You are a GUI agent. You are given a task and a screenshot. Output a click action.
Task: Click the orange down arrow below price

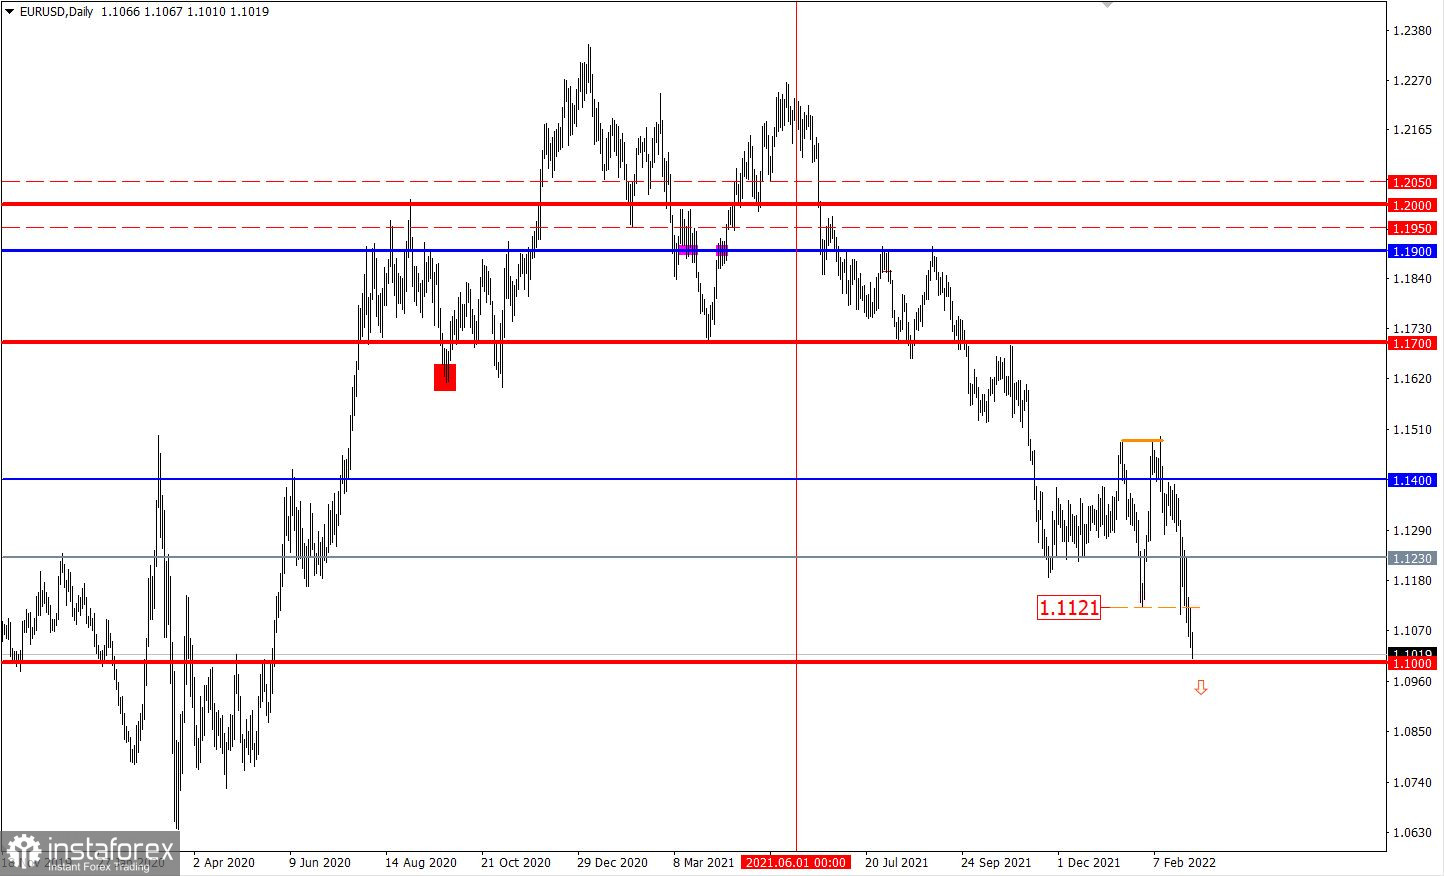coord(1201,688)
